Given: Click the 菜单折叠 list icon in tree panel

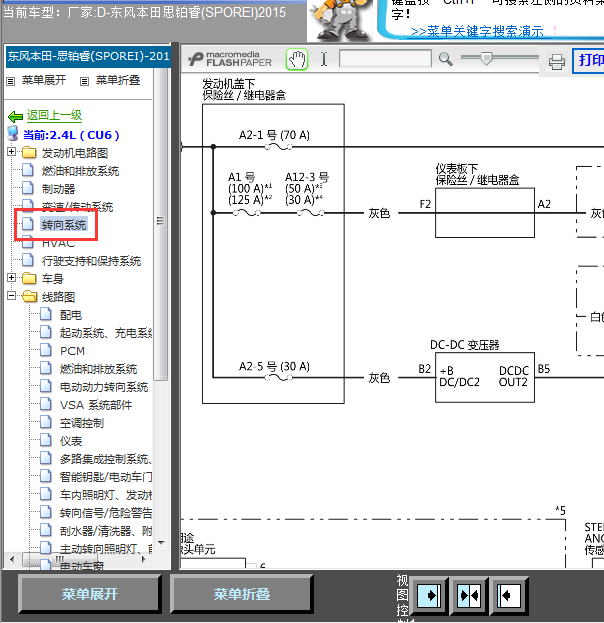Looking at the screenshot, I should pos(84,81).
